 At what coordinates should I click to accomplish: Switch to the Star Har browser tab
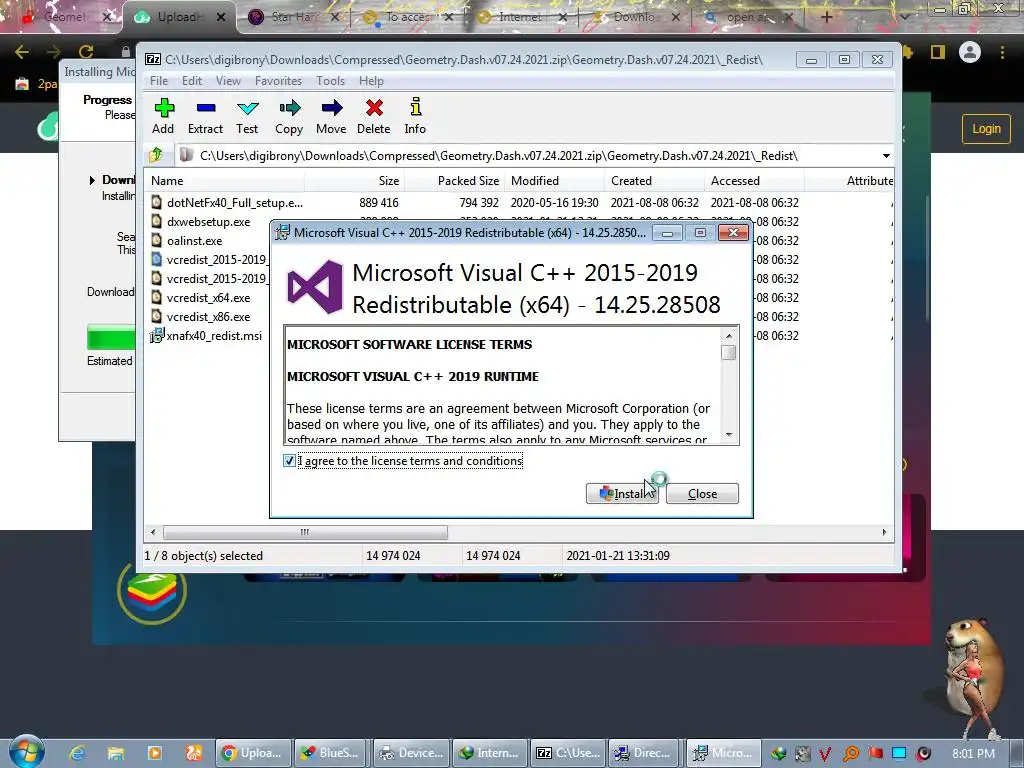click(x=293, y=17)
